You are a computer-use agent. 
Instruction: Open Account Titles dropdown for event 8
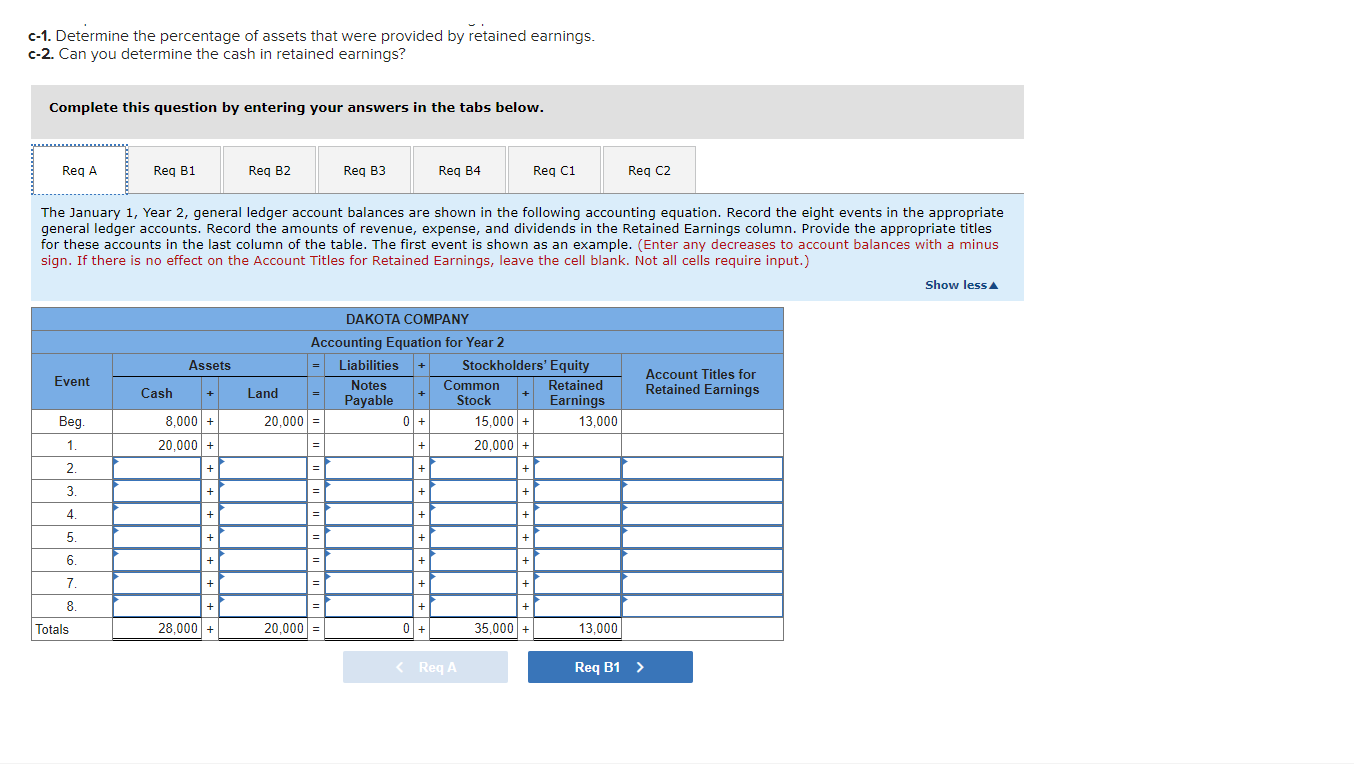point(702,606)
